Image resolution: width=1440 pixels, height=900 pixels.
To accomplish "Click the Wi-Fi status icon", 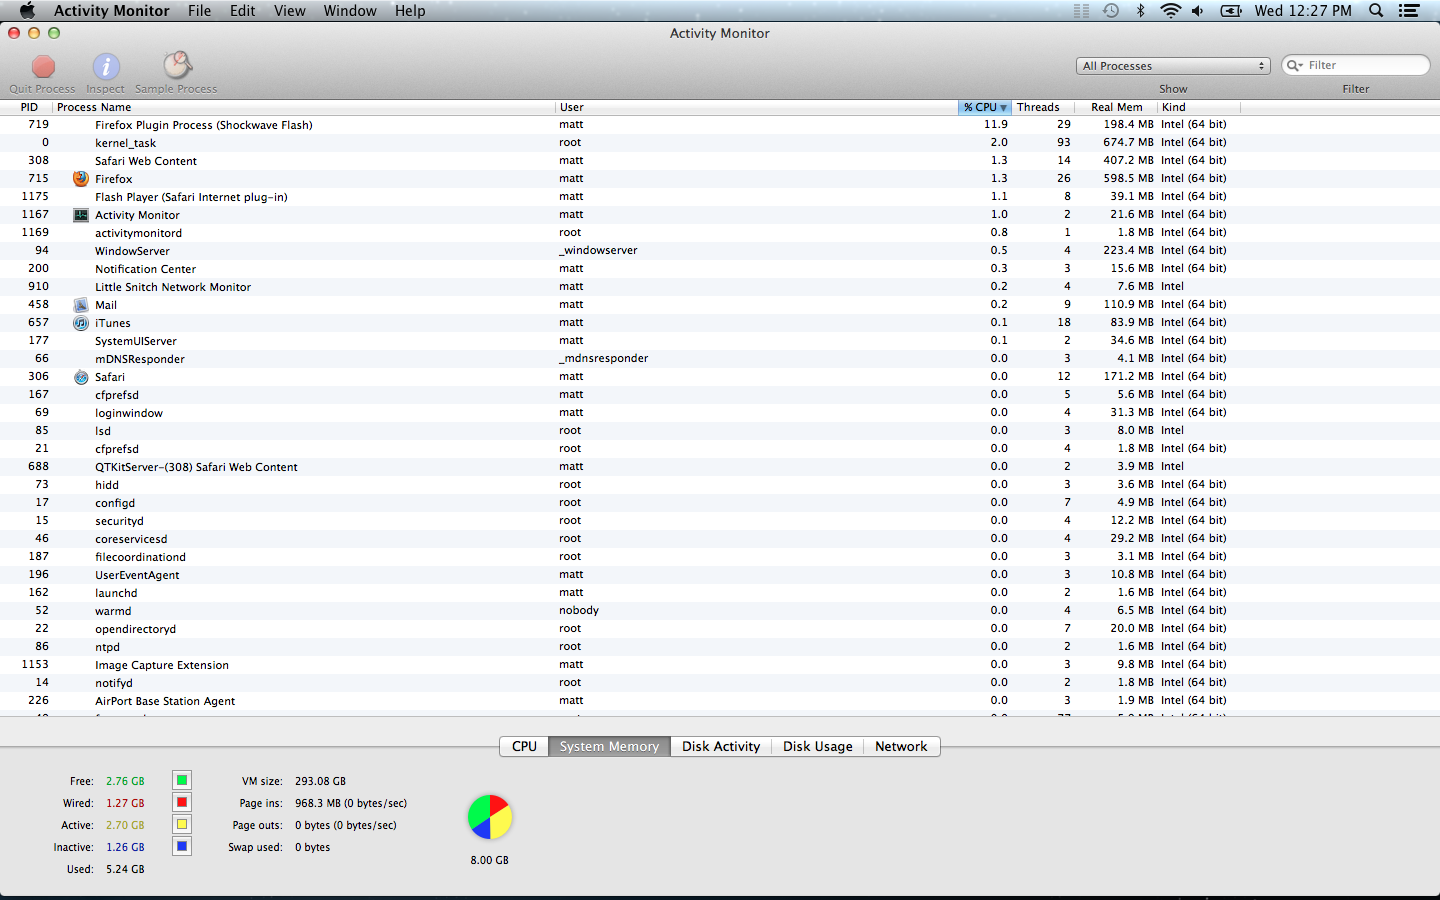I will pos(1170,11).
